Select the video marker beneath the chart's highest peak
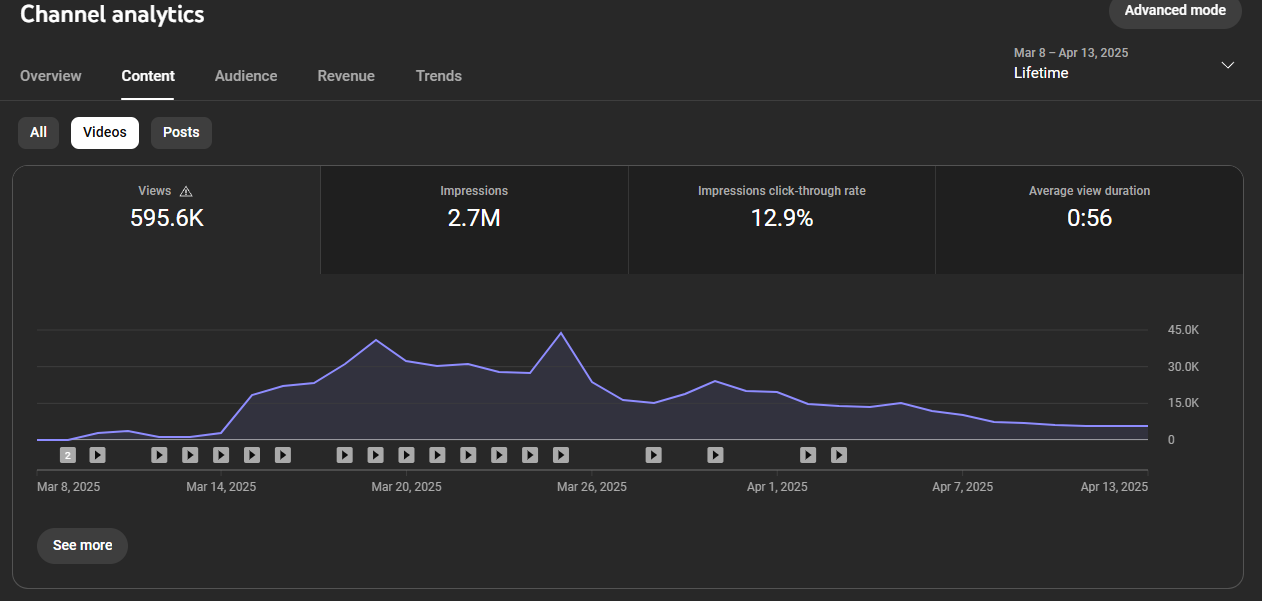Screen dimensions: 1262x601 [x=561, y=455]
